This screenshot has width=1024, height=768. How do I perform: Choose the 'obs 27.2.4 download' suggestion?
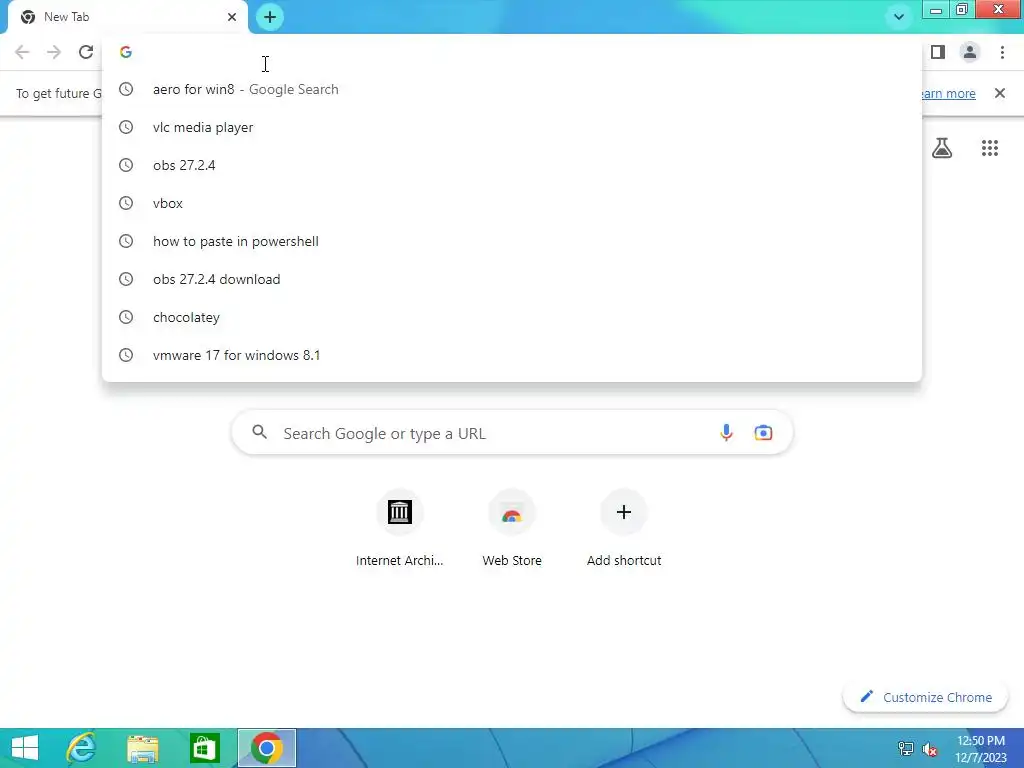tap(512, 279)
